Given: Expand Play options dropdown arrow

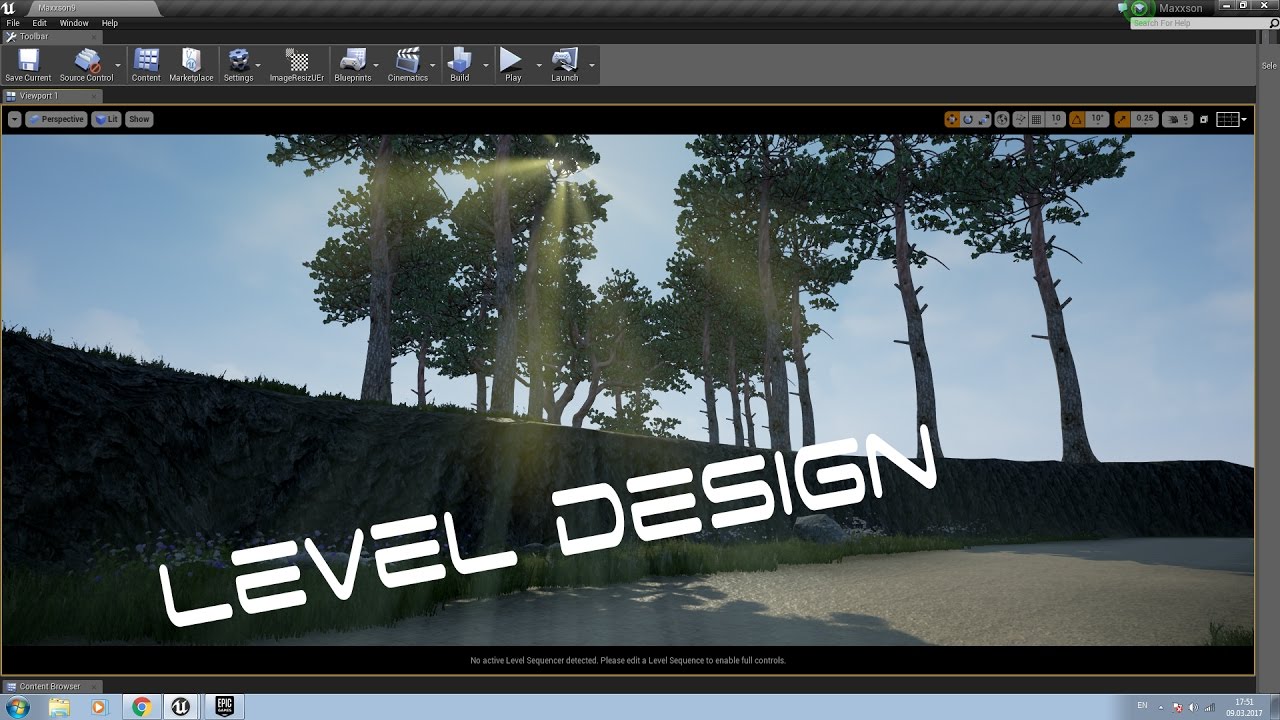Looking at the screenshot, I should [x=539, y=66].
